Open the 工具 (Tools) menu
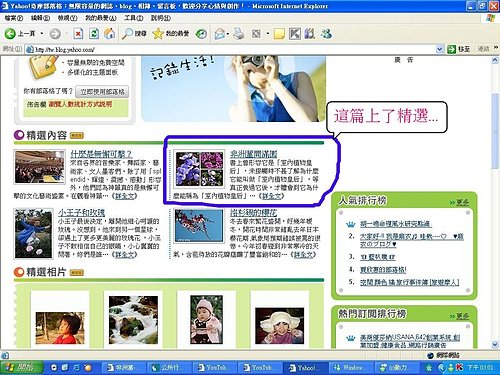 (x=134, y=18)
